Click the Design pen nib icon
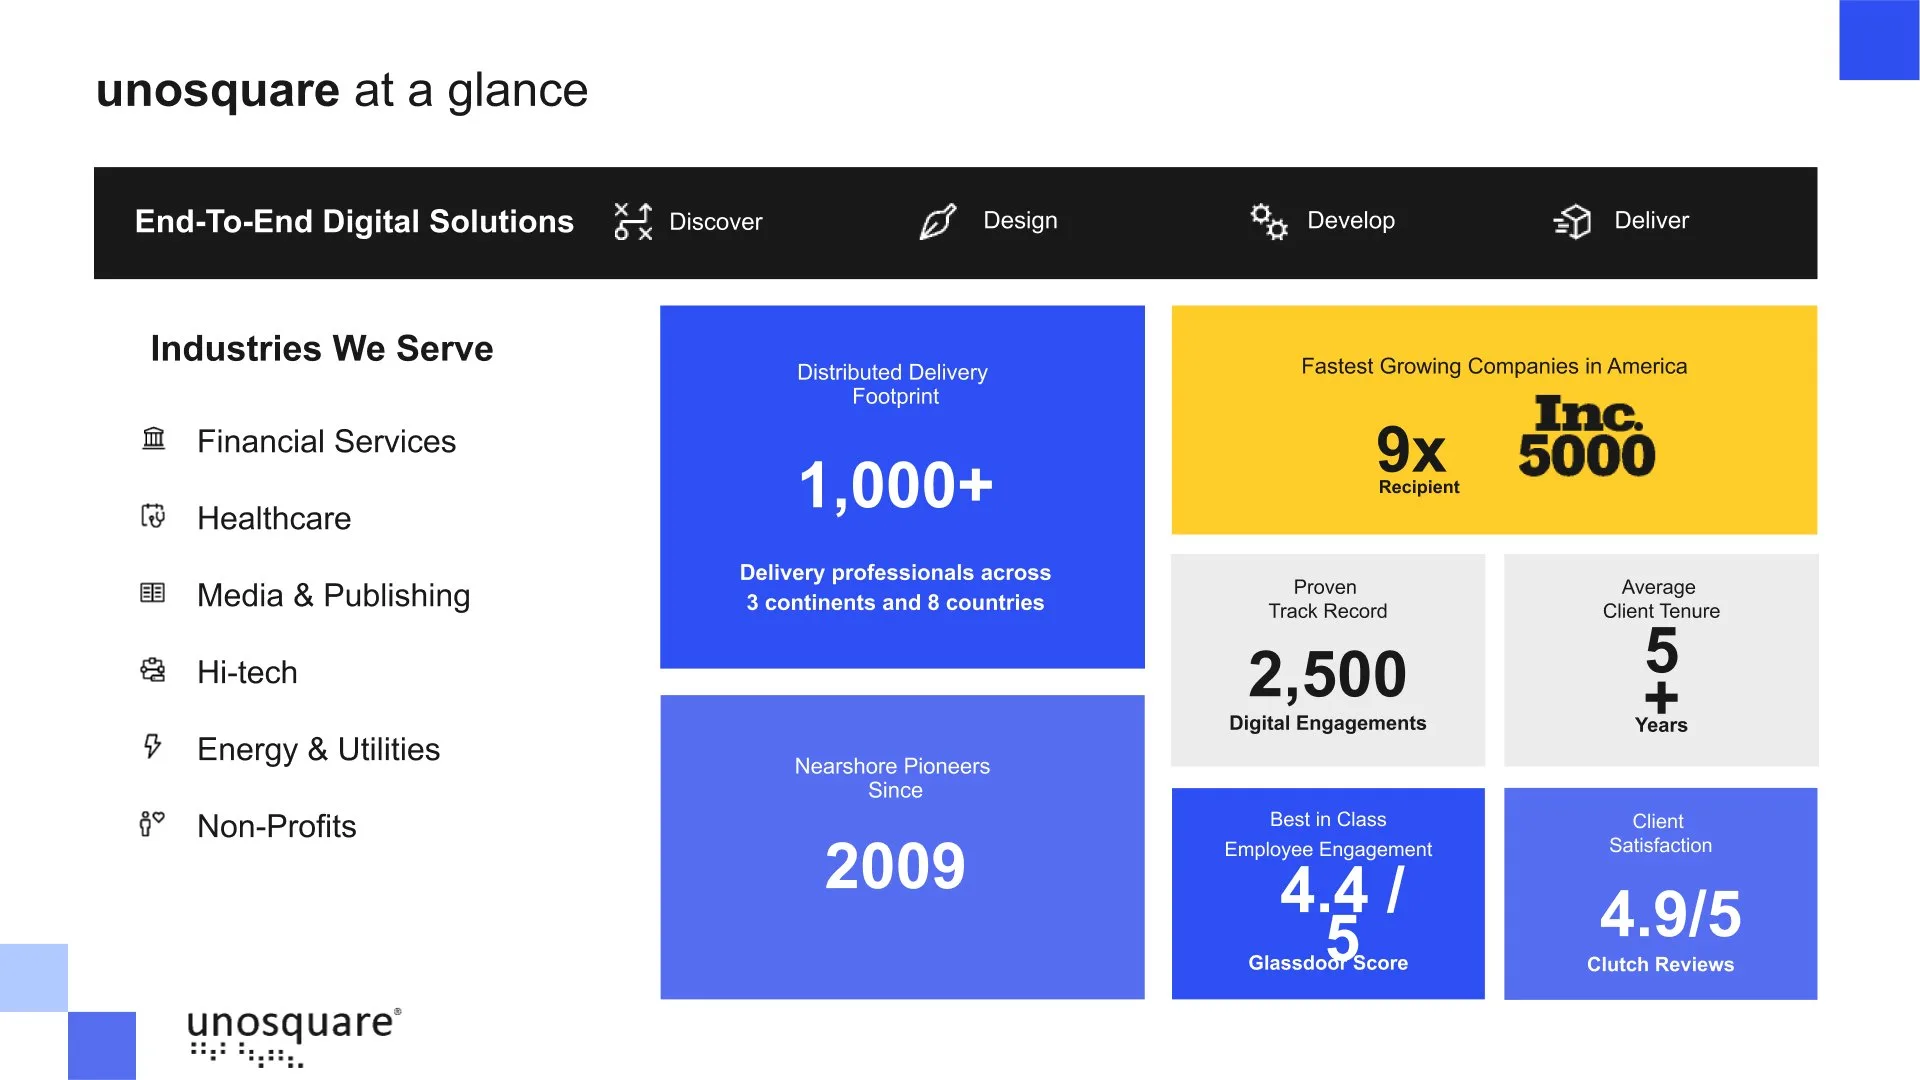This screenshot has width=1920, height=1080. [938, 221]
